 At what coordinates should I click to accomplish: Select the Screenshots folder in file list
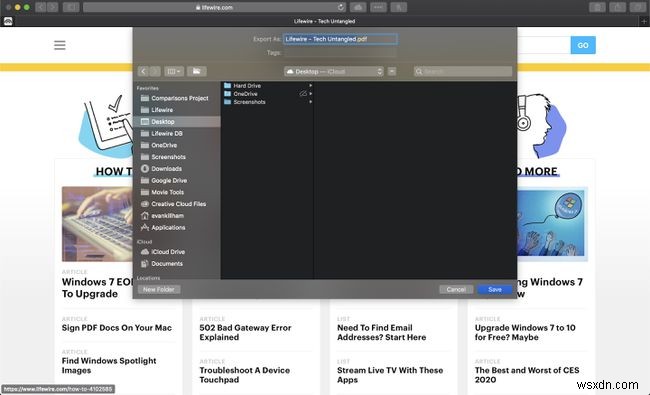(267, 102)
